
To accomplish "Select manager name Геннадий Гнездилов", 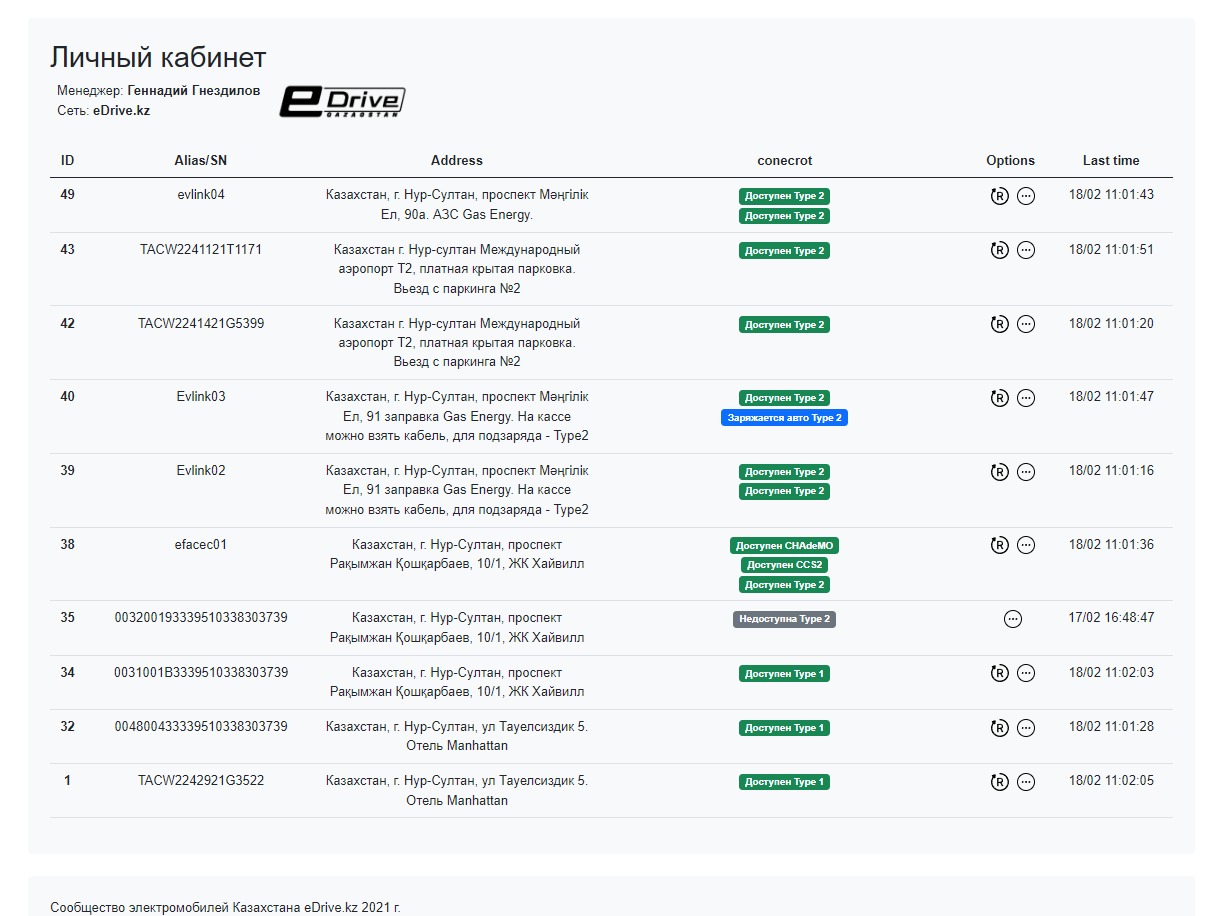I will (x=194, y=90).
